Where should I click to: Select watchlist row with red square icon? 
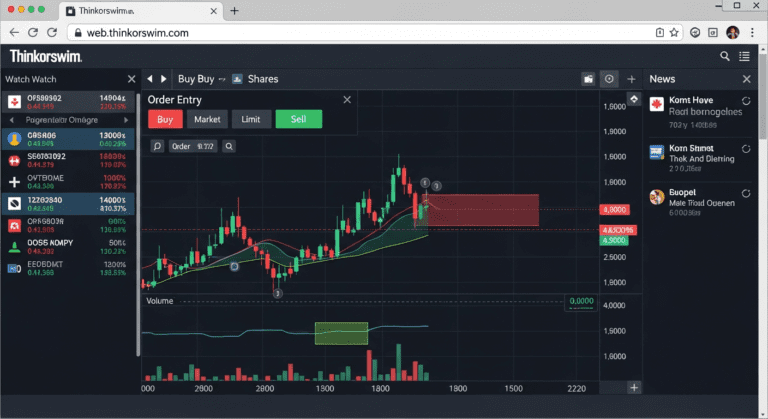(68, 225)
